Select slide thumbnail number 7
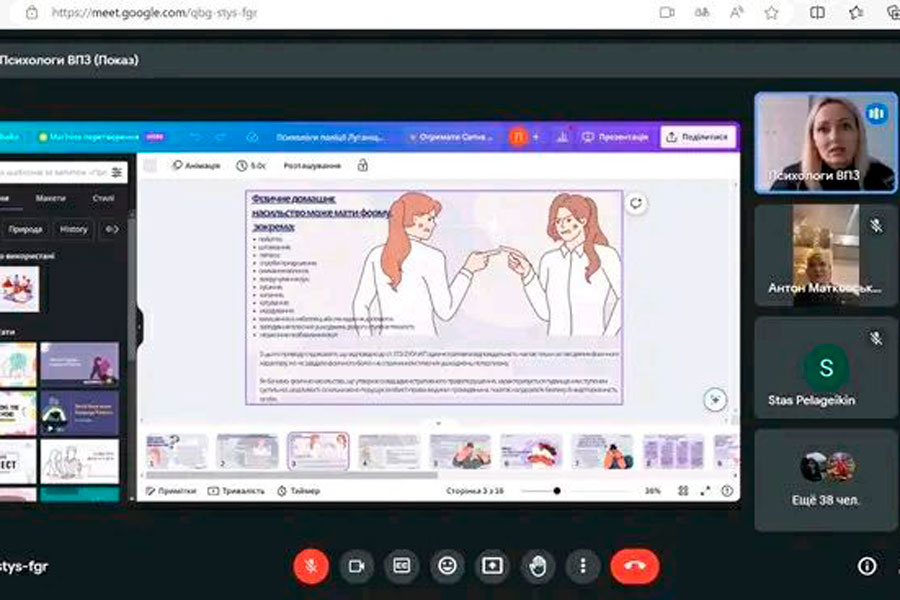 602,451
